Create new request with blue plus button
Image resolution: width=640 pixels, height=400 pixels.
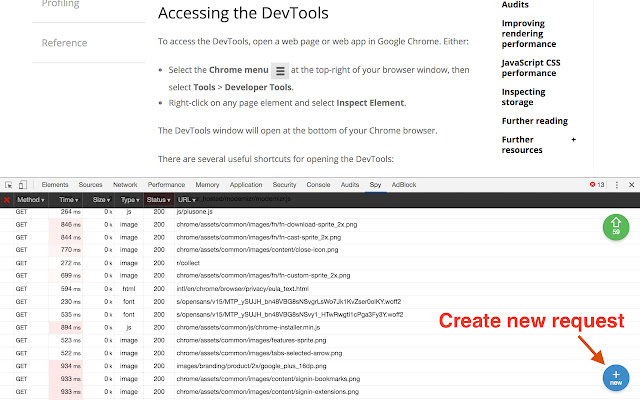tap(616, 378)
